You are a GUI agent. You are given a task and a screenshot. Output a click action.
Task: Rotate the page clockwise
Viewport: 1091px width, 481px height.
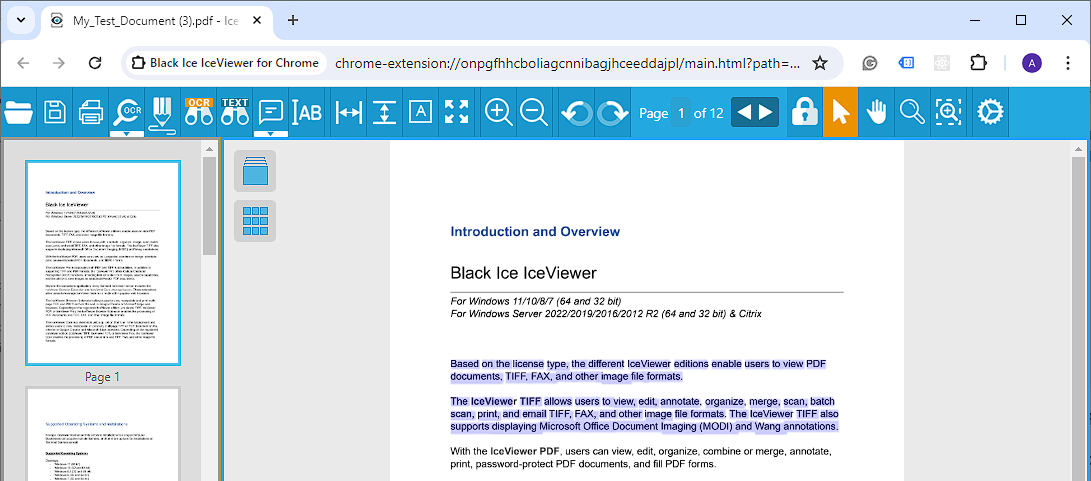coord(612,112)
